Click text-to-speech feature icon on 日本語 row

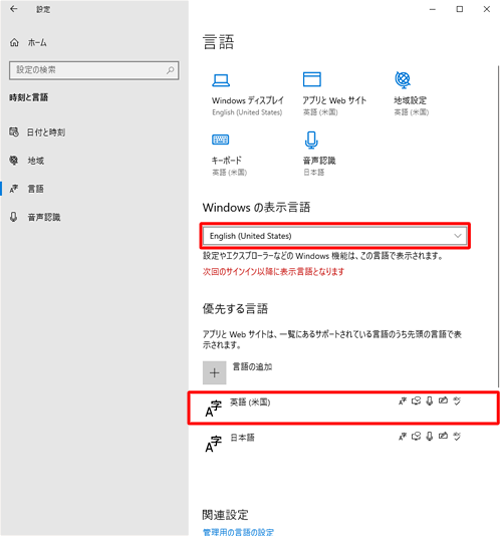point(416,436)
